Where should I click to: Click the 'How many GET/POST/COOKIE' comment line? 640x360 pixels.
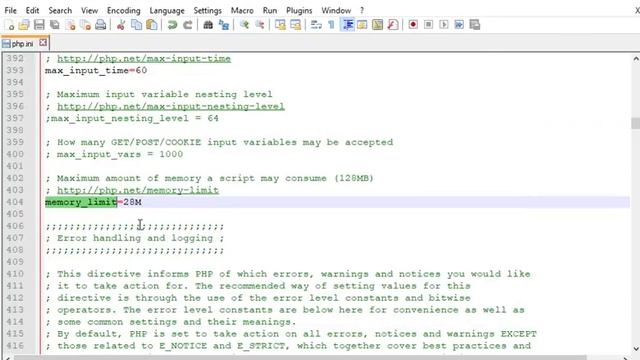tap(219, 142)
